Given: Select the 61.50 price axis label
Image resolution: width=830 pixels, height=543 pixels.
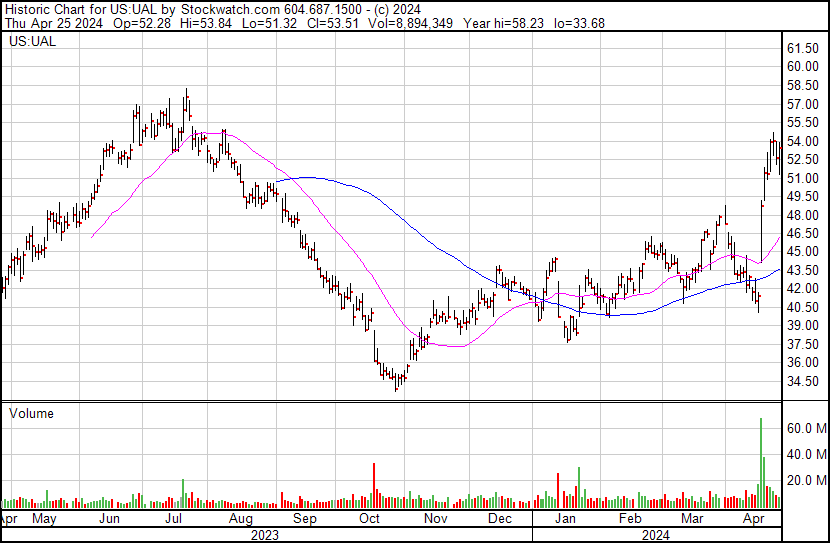Looking at the screenshot, I should coord(804,48).
